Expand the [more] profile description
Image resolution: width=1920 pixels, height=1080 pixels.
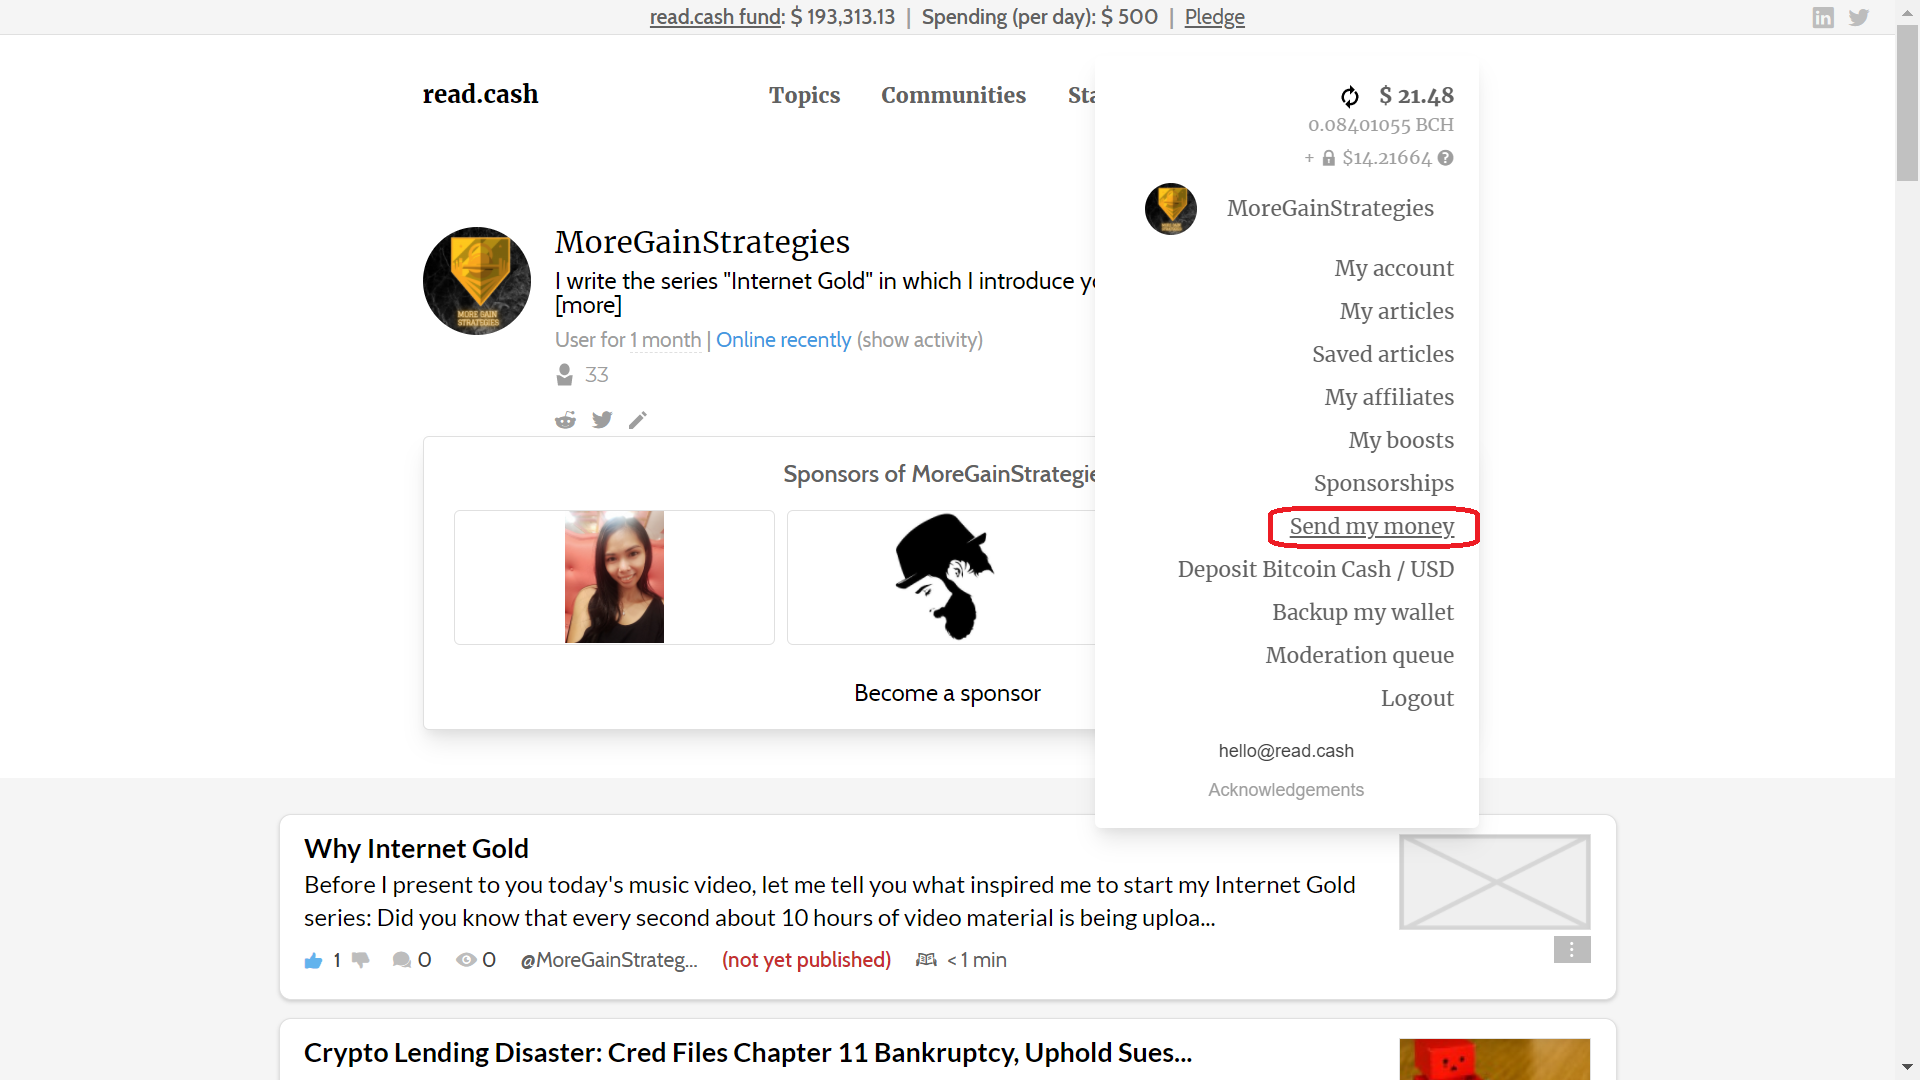click(589, 305)
